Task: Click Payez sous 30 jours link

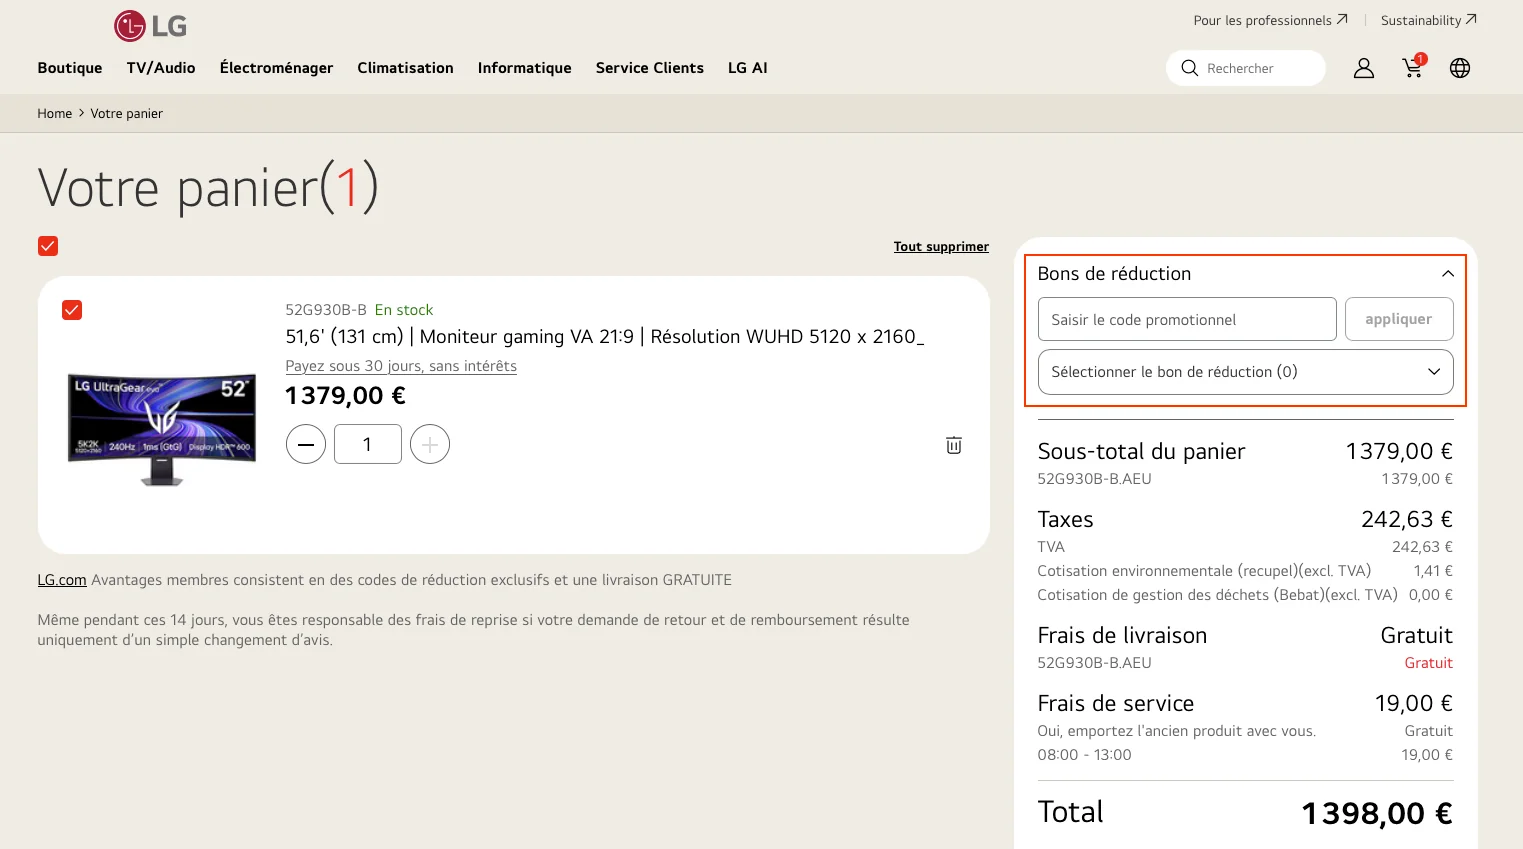Action: [x=401, y=366]
